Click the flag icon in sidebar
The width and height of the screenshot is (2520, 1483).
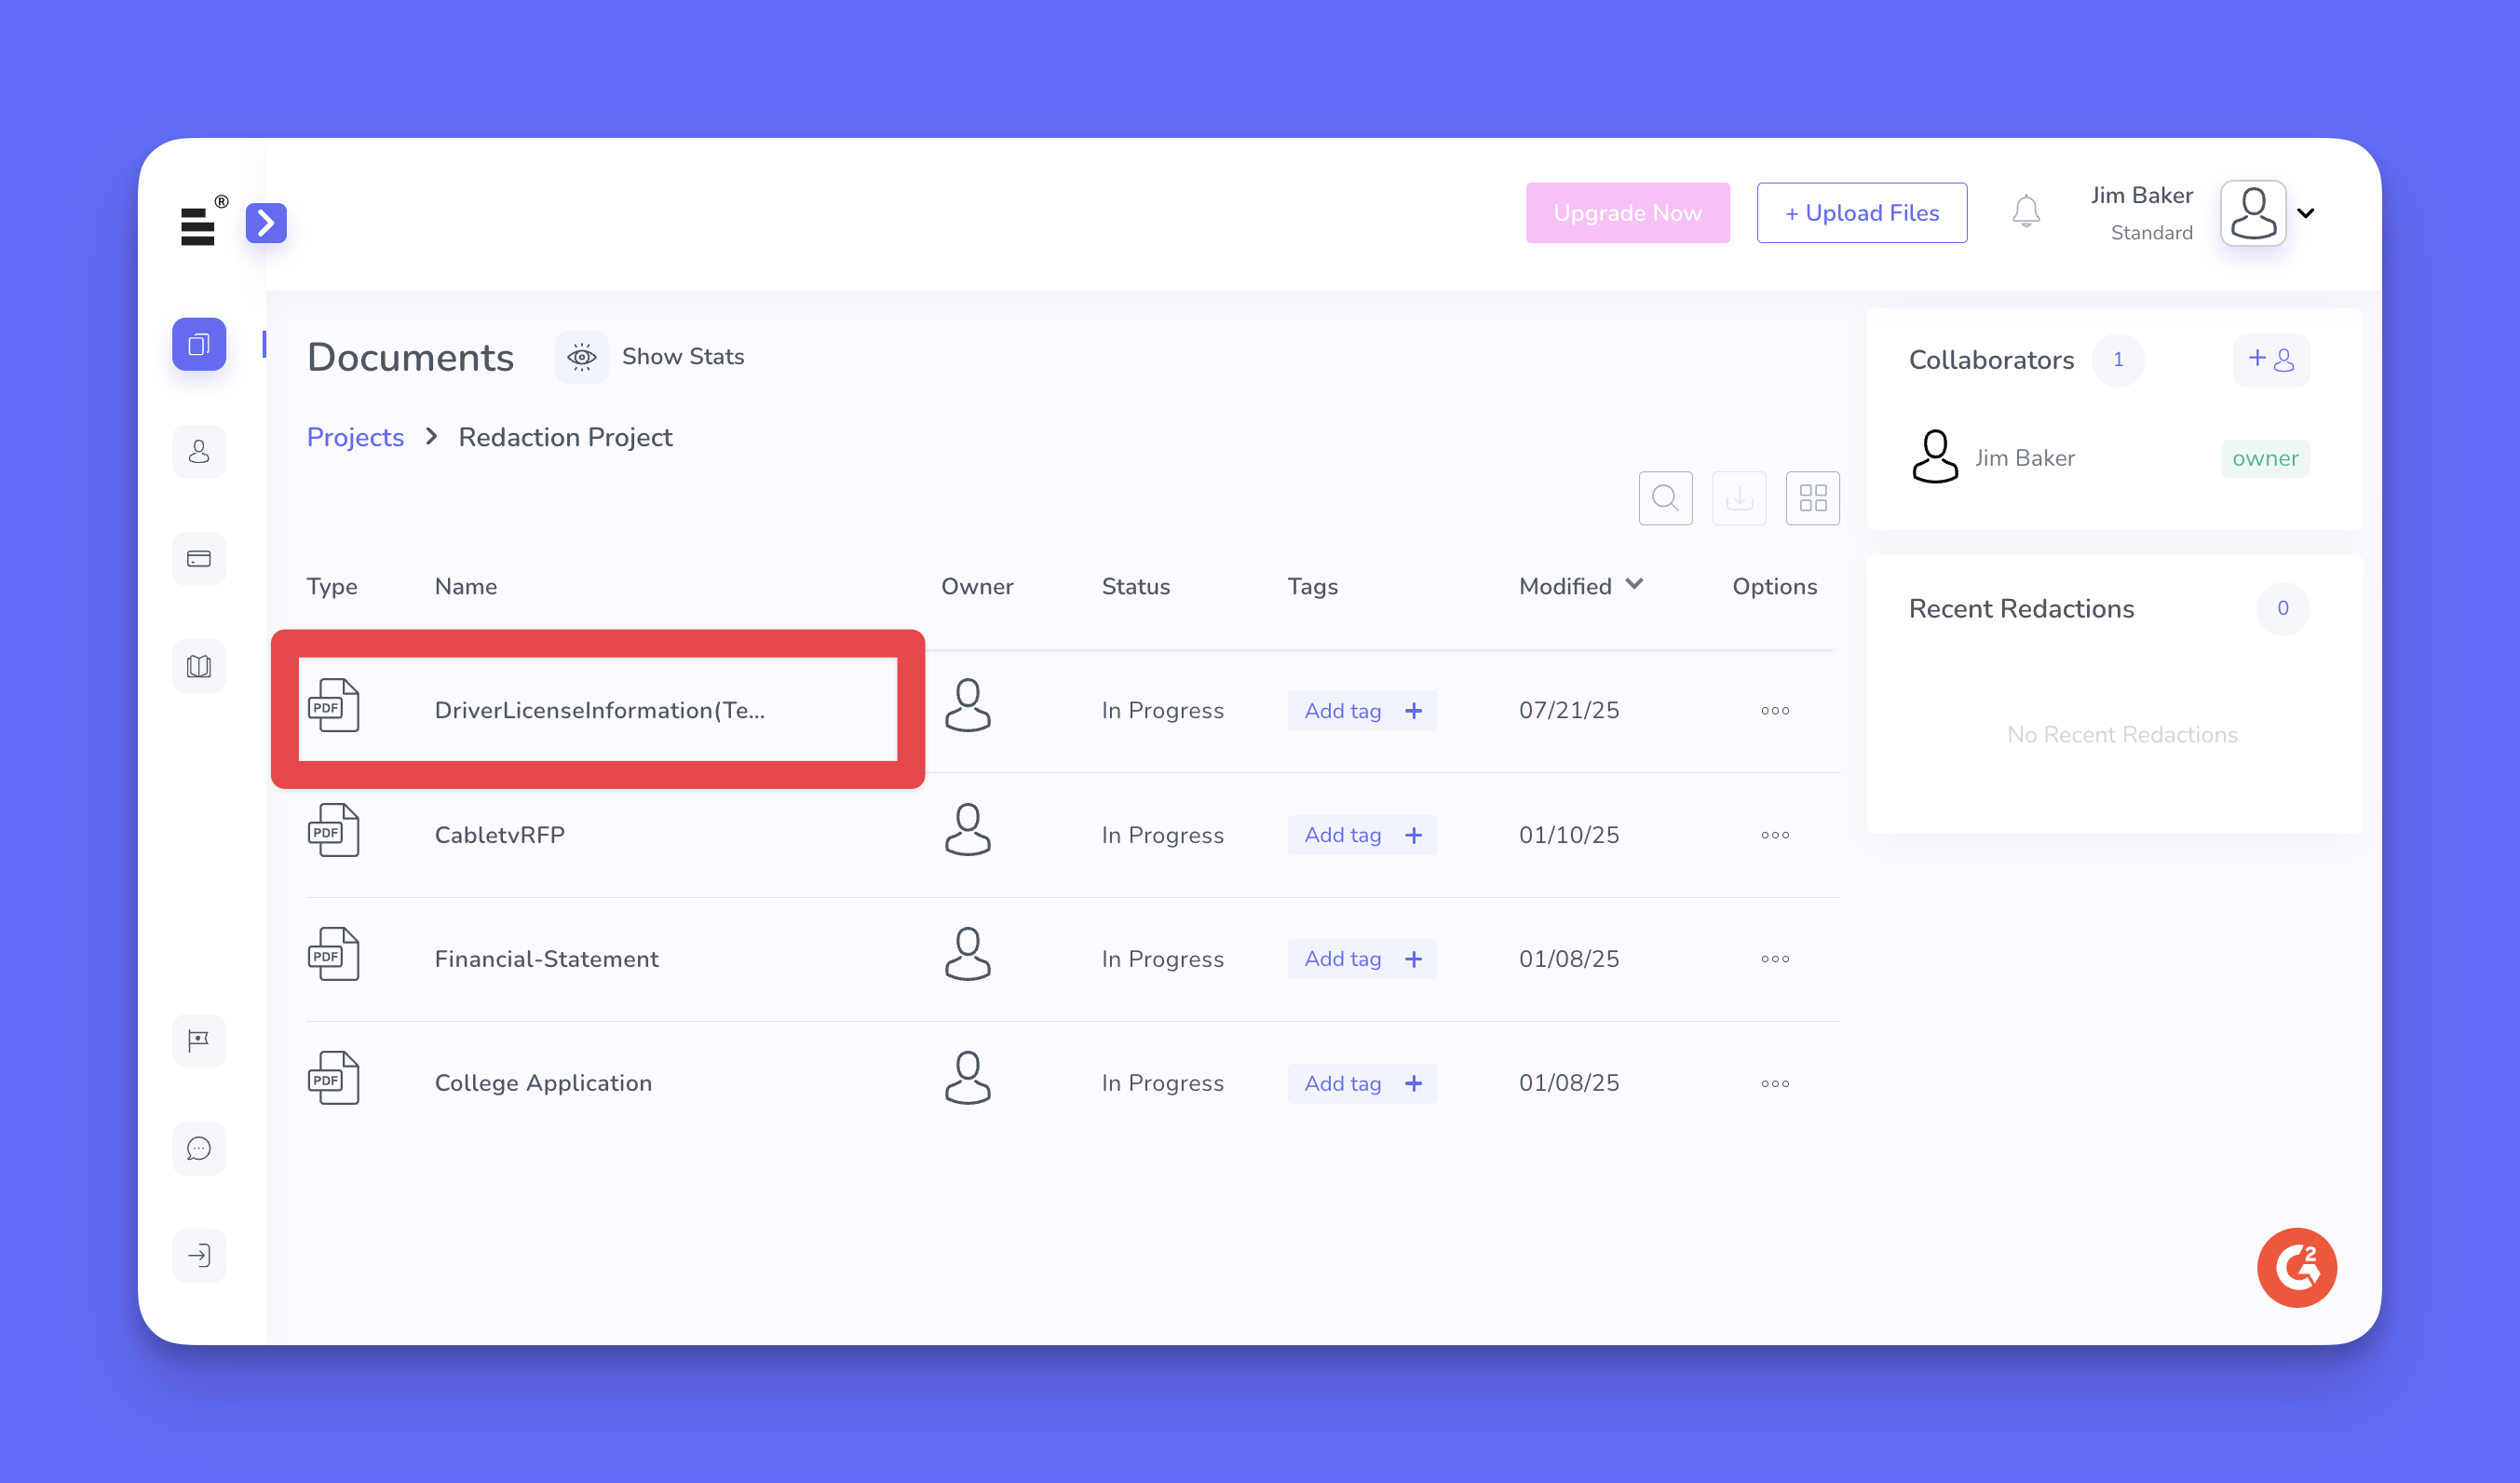[x=199, y=1041]
